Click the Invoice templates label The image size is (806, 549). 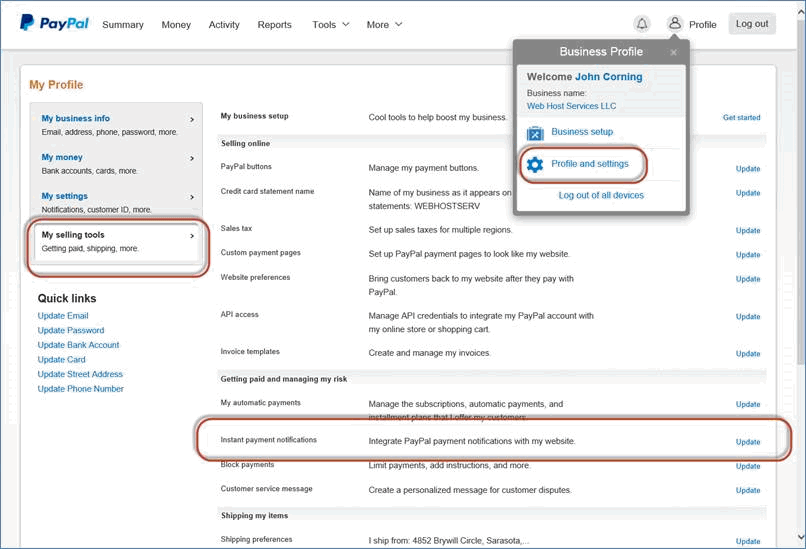pos(250,352)
